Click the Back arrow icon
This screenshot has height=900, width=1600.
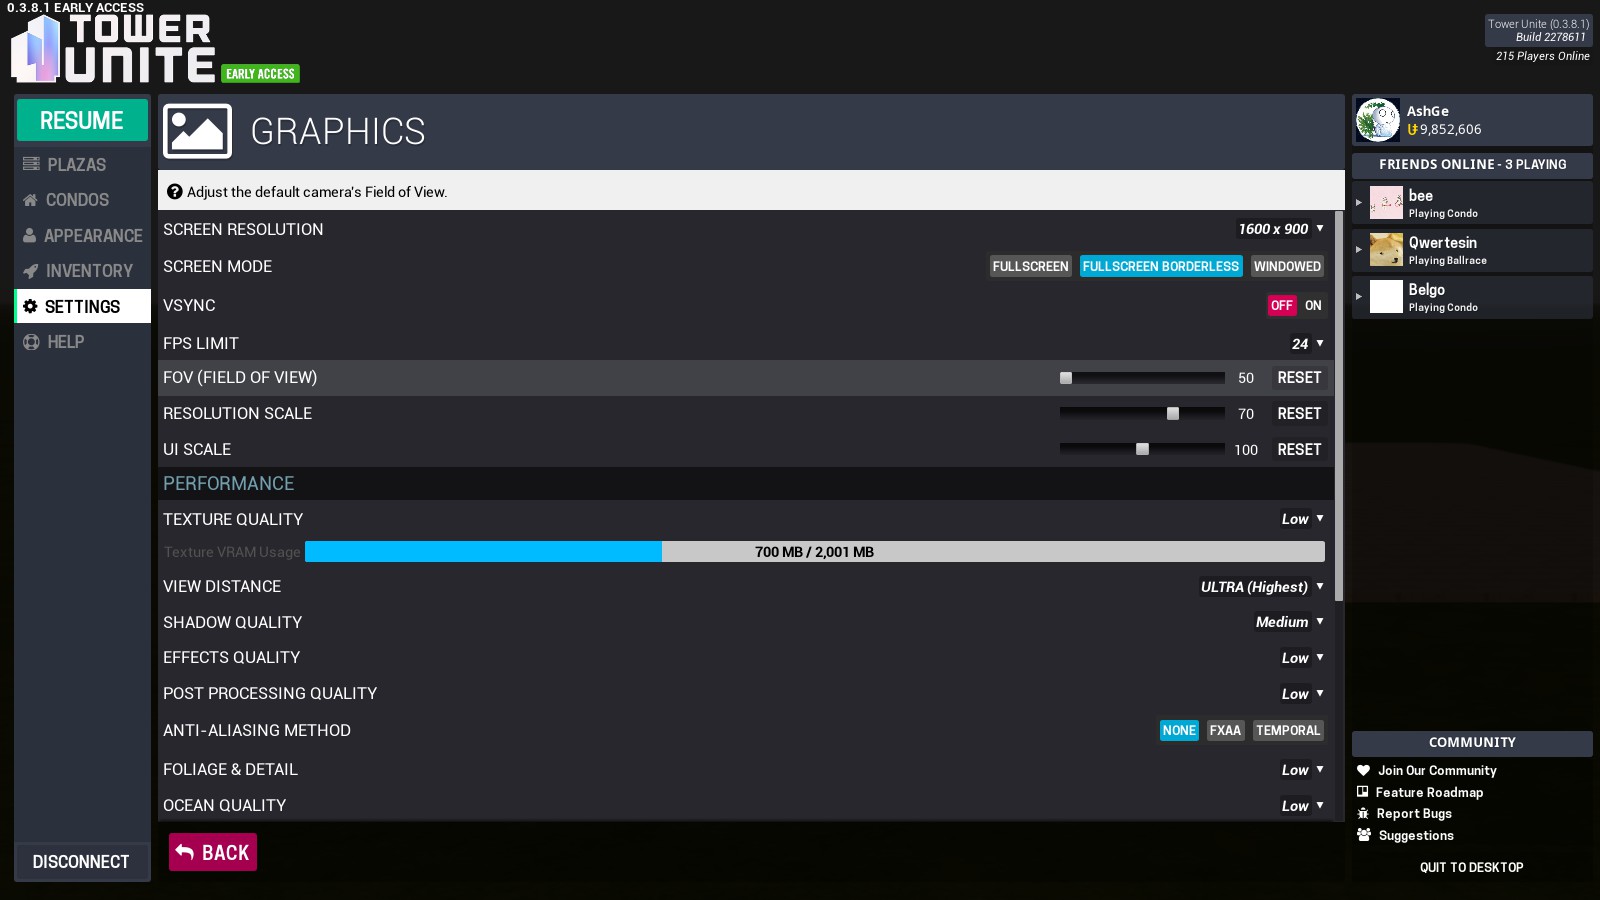tap(185, 852)
